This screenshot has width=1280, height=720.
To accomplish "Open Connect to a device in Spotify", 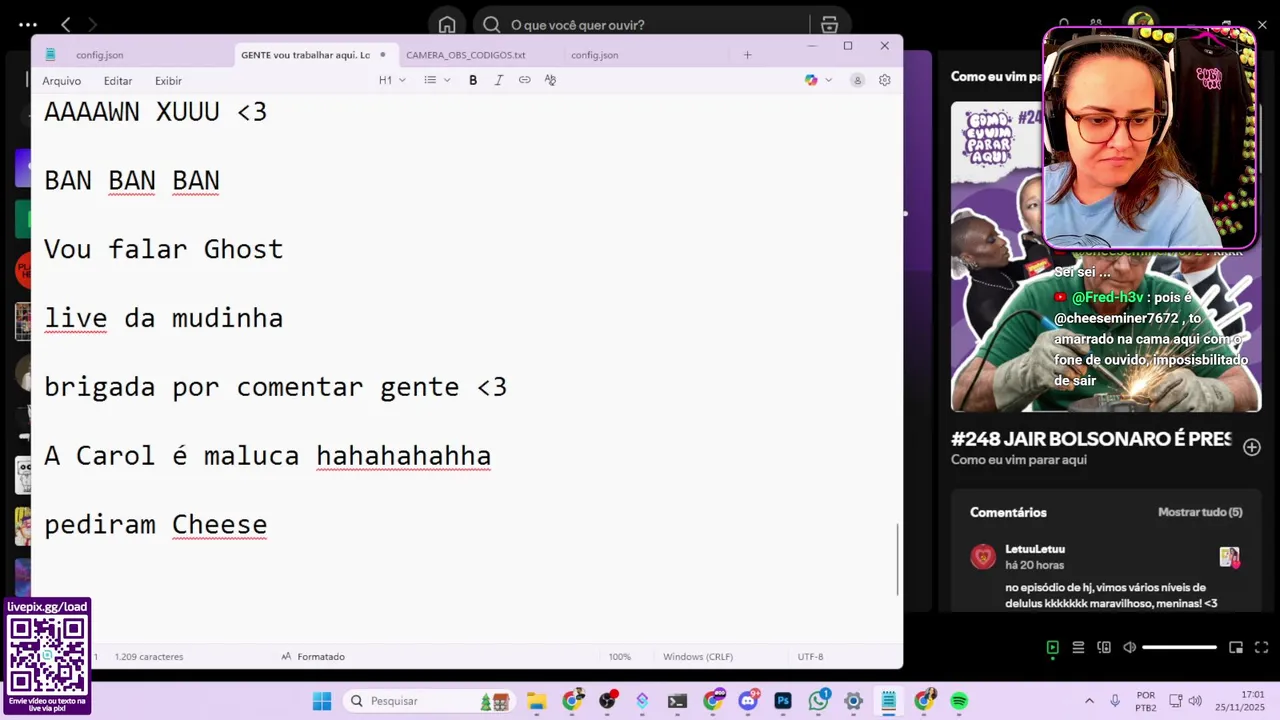I will point(1104,647).
